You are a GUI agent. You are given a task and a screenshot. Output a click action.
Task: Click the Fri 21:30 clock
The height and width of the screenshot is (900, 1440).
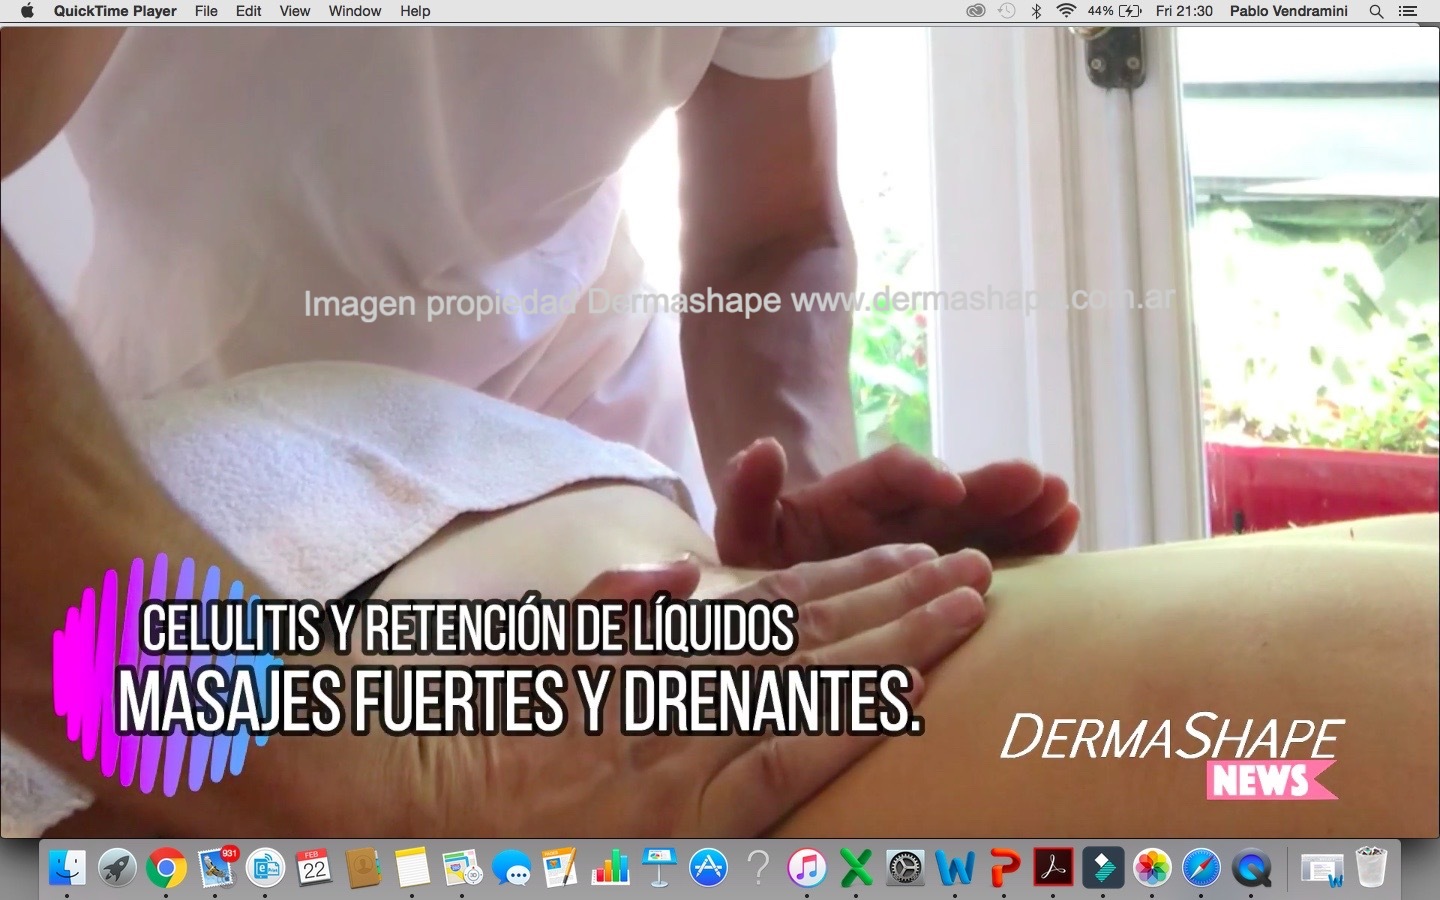(1184, 11)
